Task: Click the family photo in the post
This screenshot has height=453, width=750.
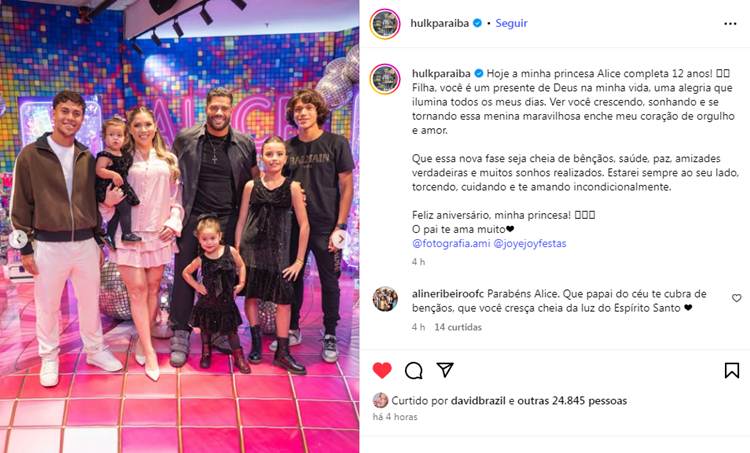Action: pyautogui.click(x=179, y=226)
